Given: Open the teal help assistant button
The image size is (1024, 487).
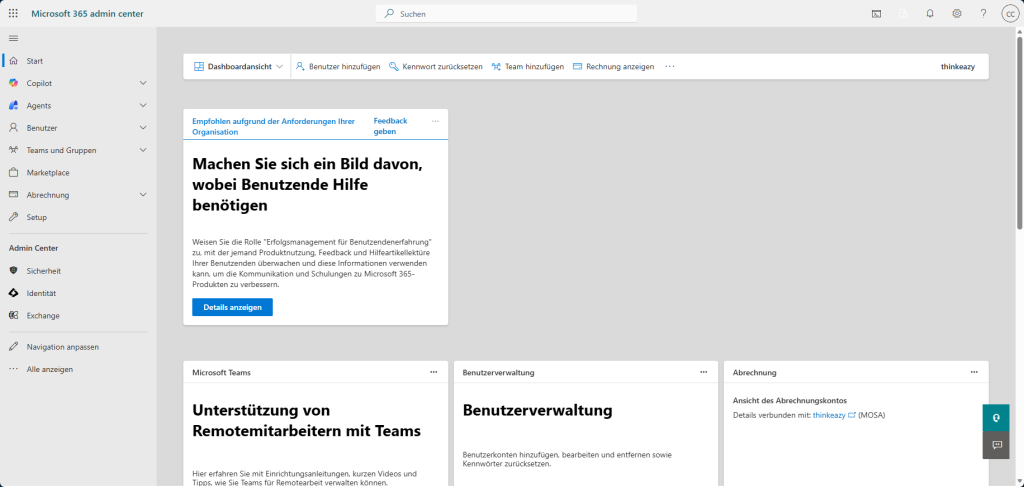Looking at the screenshot, I should click(996, 417).
